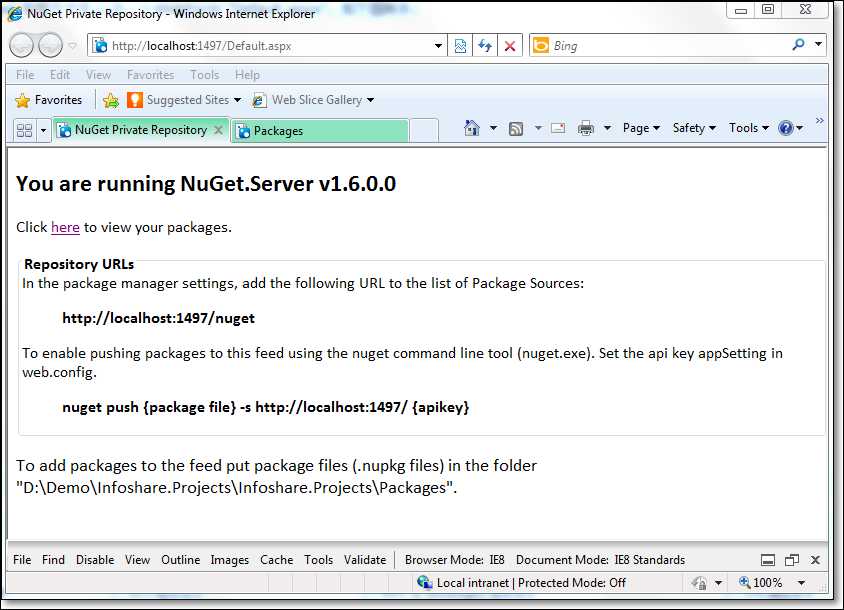Screen dimensions: 844x610
Task: Start search with the magnifier icon
Action: pyautogui.click(x=798, y=45)
